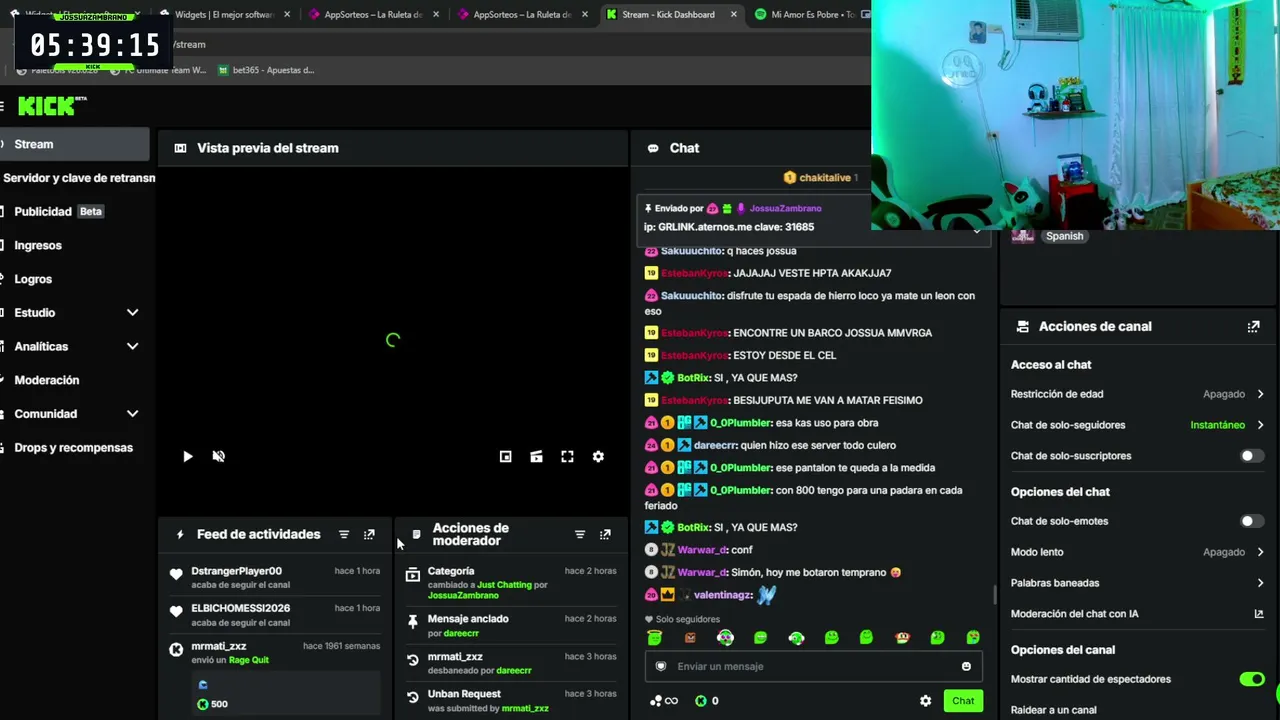This screenshot has height=720, width=1280.
Task: Open ELBICHOMESSI2026 follower entry
Action: coord(276,614)
